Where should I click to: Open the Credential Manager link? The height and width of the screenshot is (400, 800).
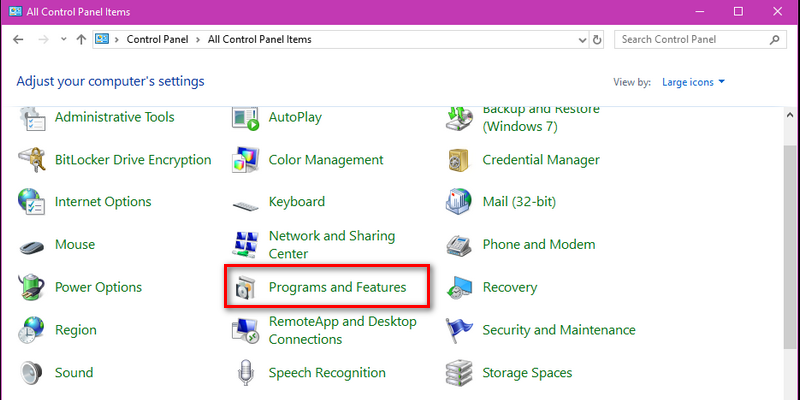pyautogui.click(x=541, y=160)
